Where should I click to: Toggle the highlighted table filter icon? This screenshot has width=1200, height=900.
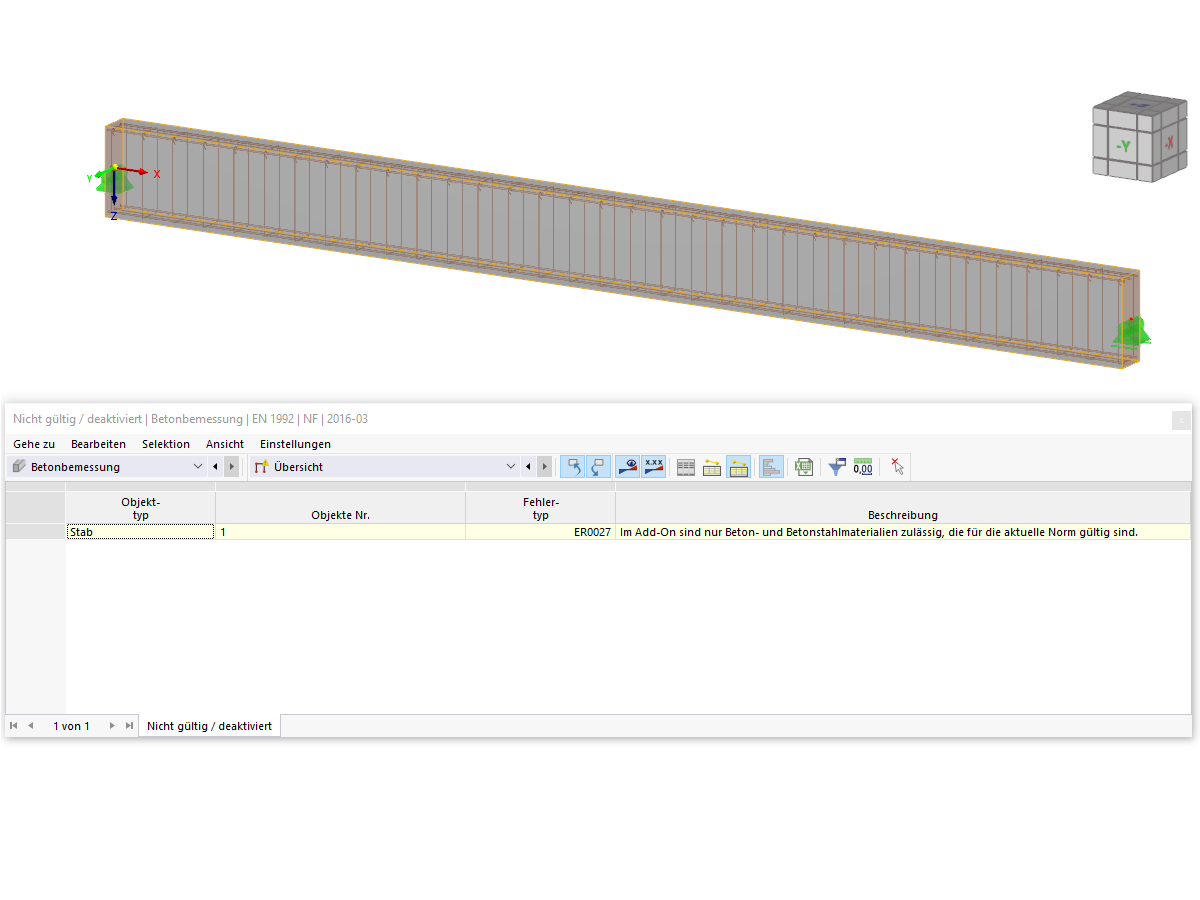tap(739, 467)
